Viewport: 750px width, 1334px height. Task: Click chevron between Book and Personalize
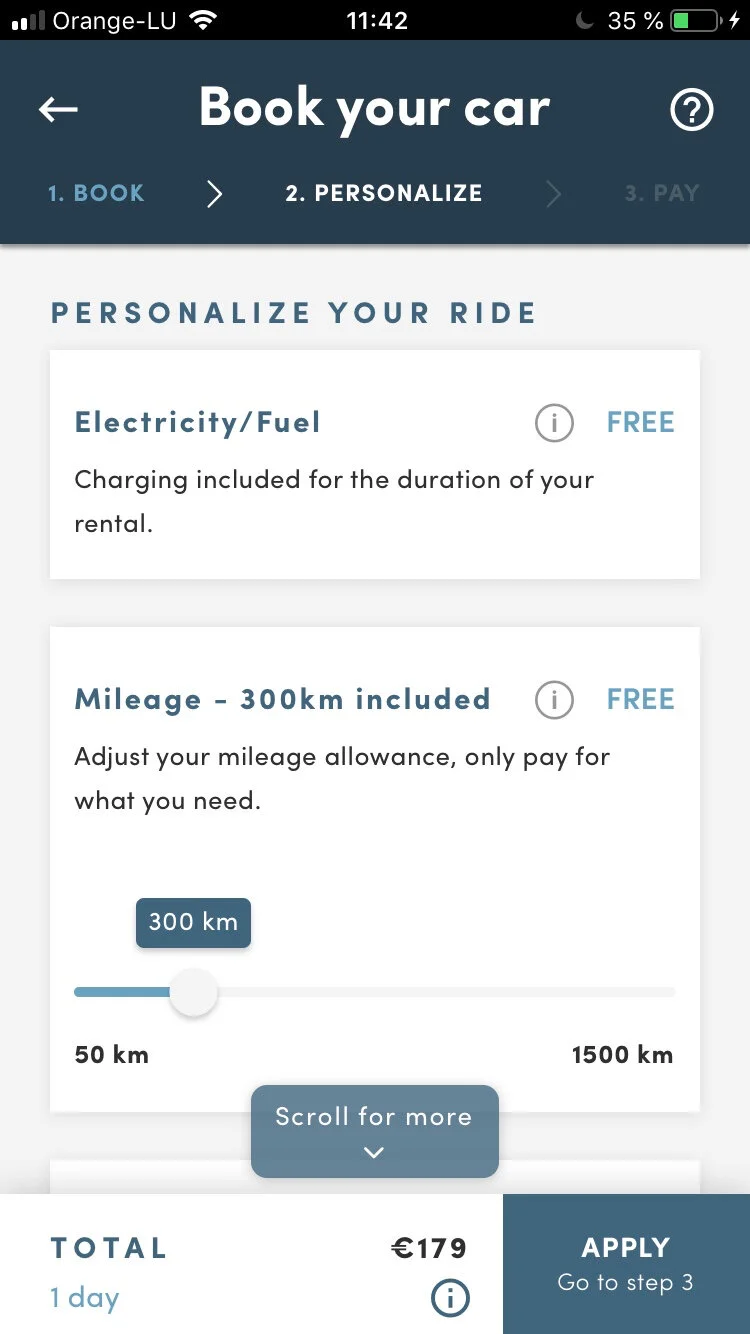pyautogui.click(x=214, y=194)
